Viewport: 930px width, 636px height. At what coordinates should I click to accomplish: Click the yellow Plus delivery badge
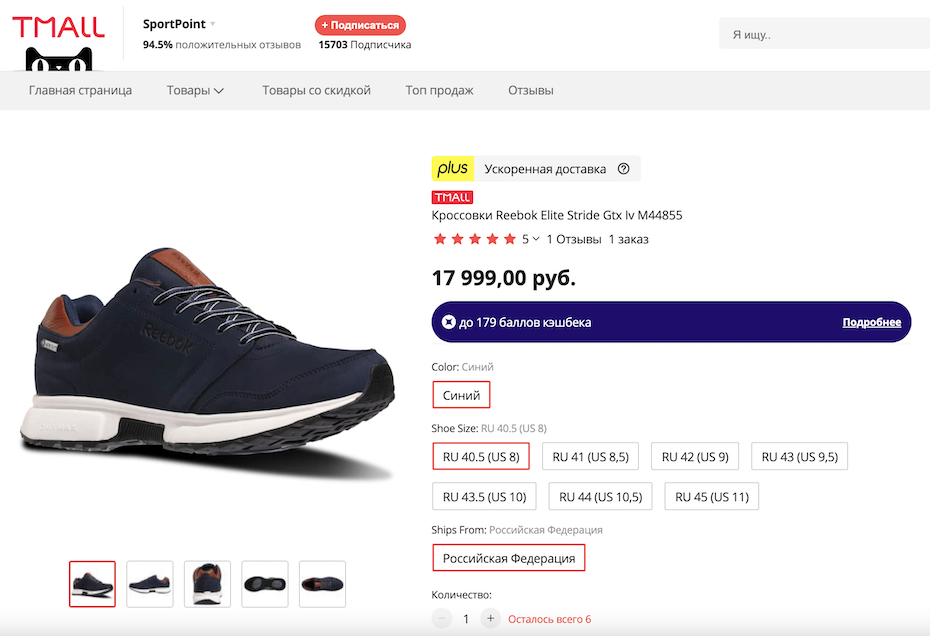click(453, 169)
